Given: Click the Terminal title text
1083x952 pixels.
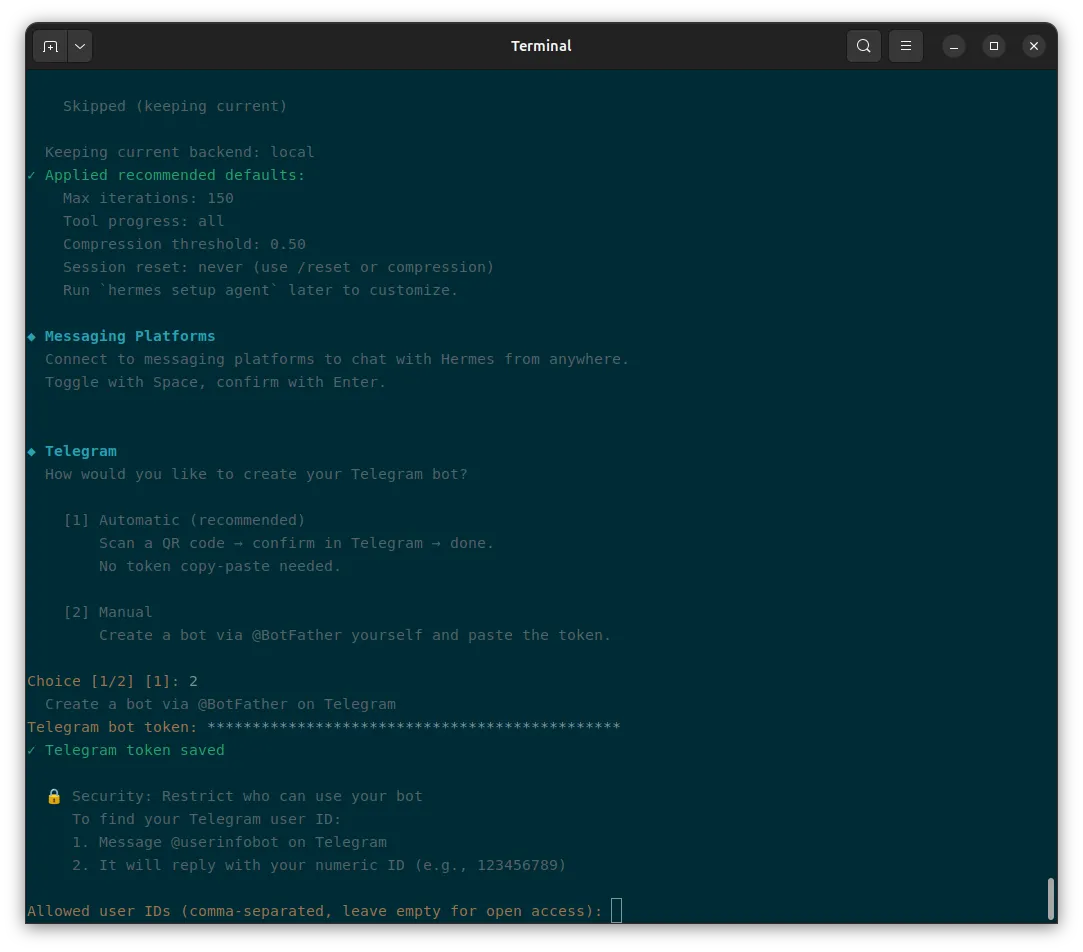Looking at the screenshot, I should [x=541, y=46].
